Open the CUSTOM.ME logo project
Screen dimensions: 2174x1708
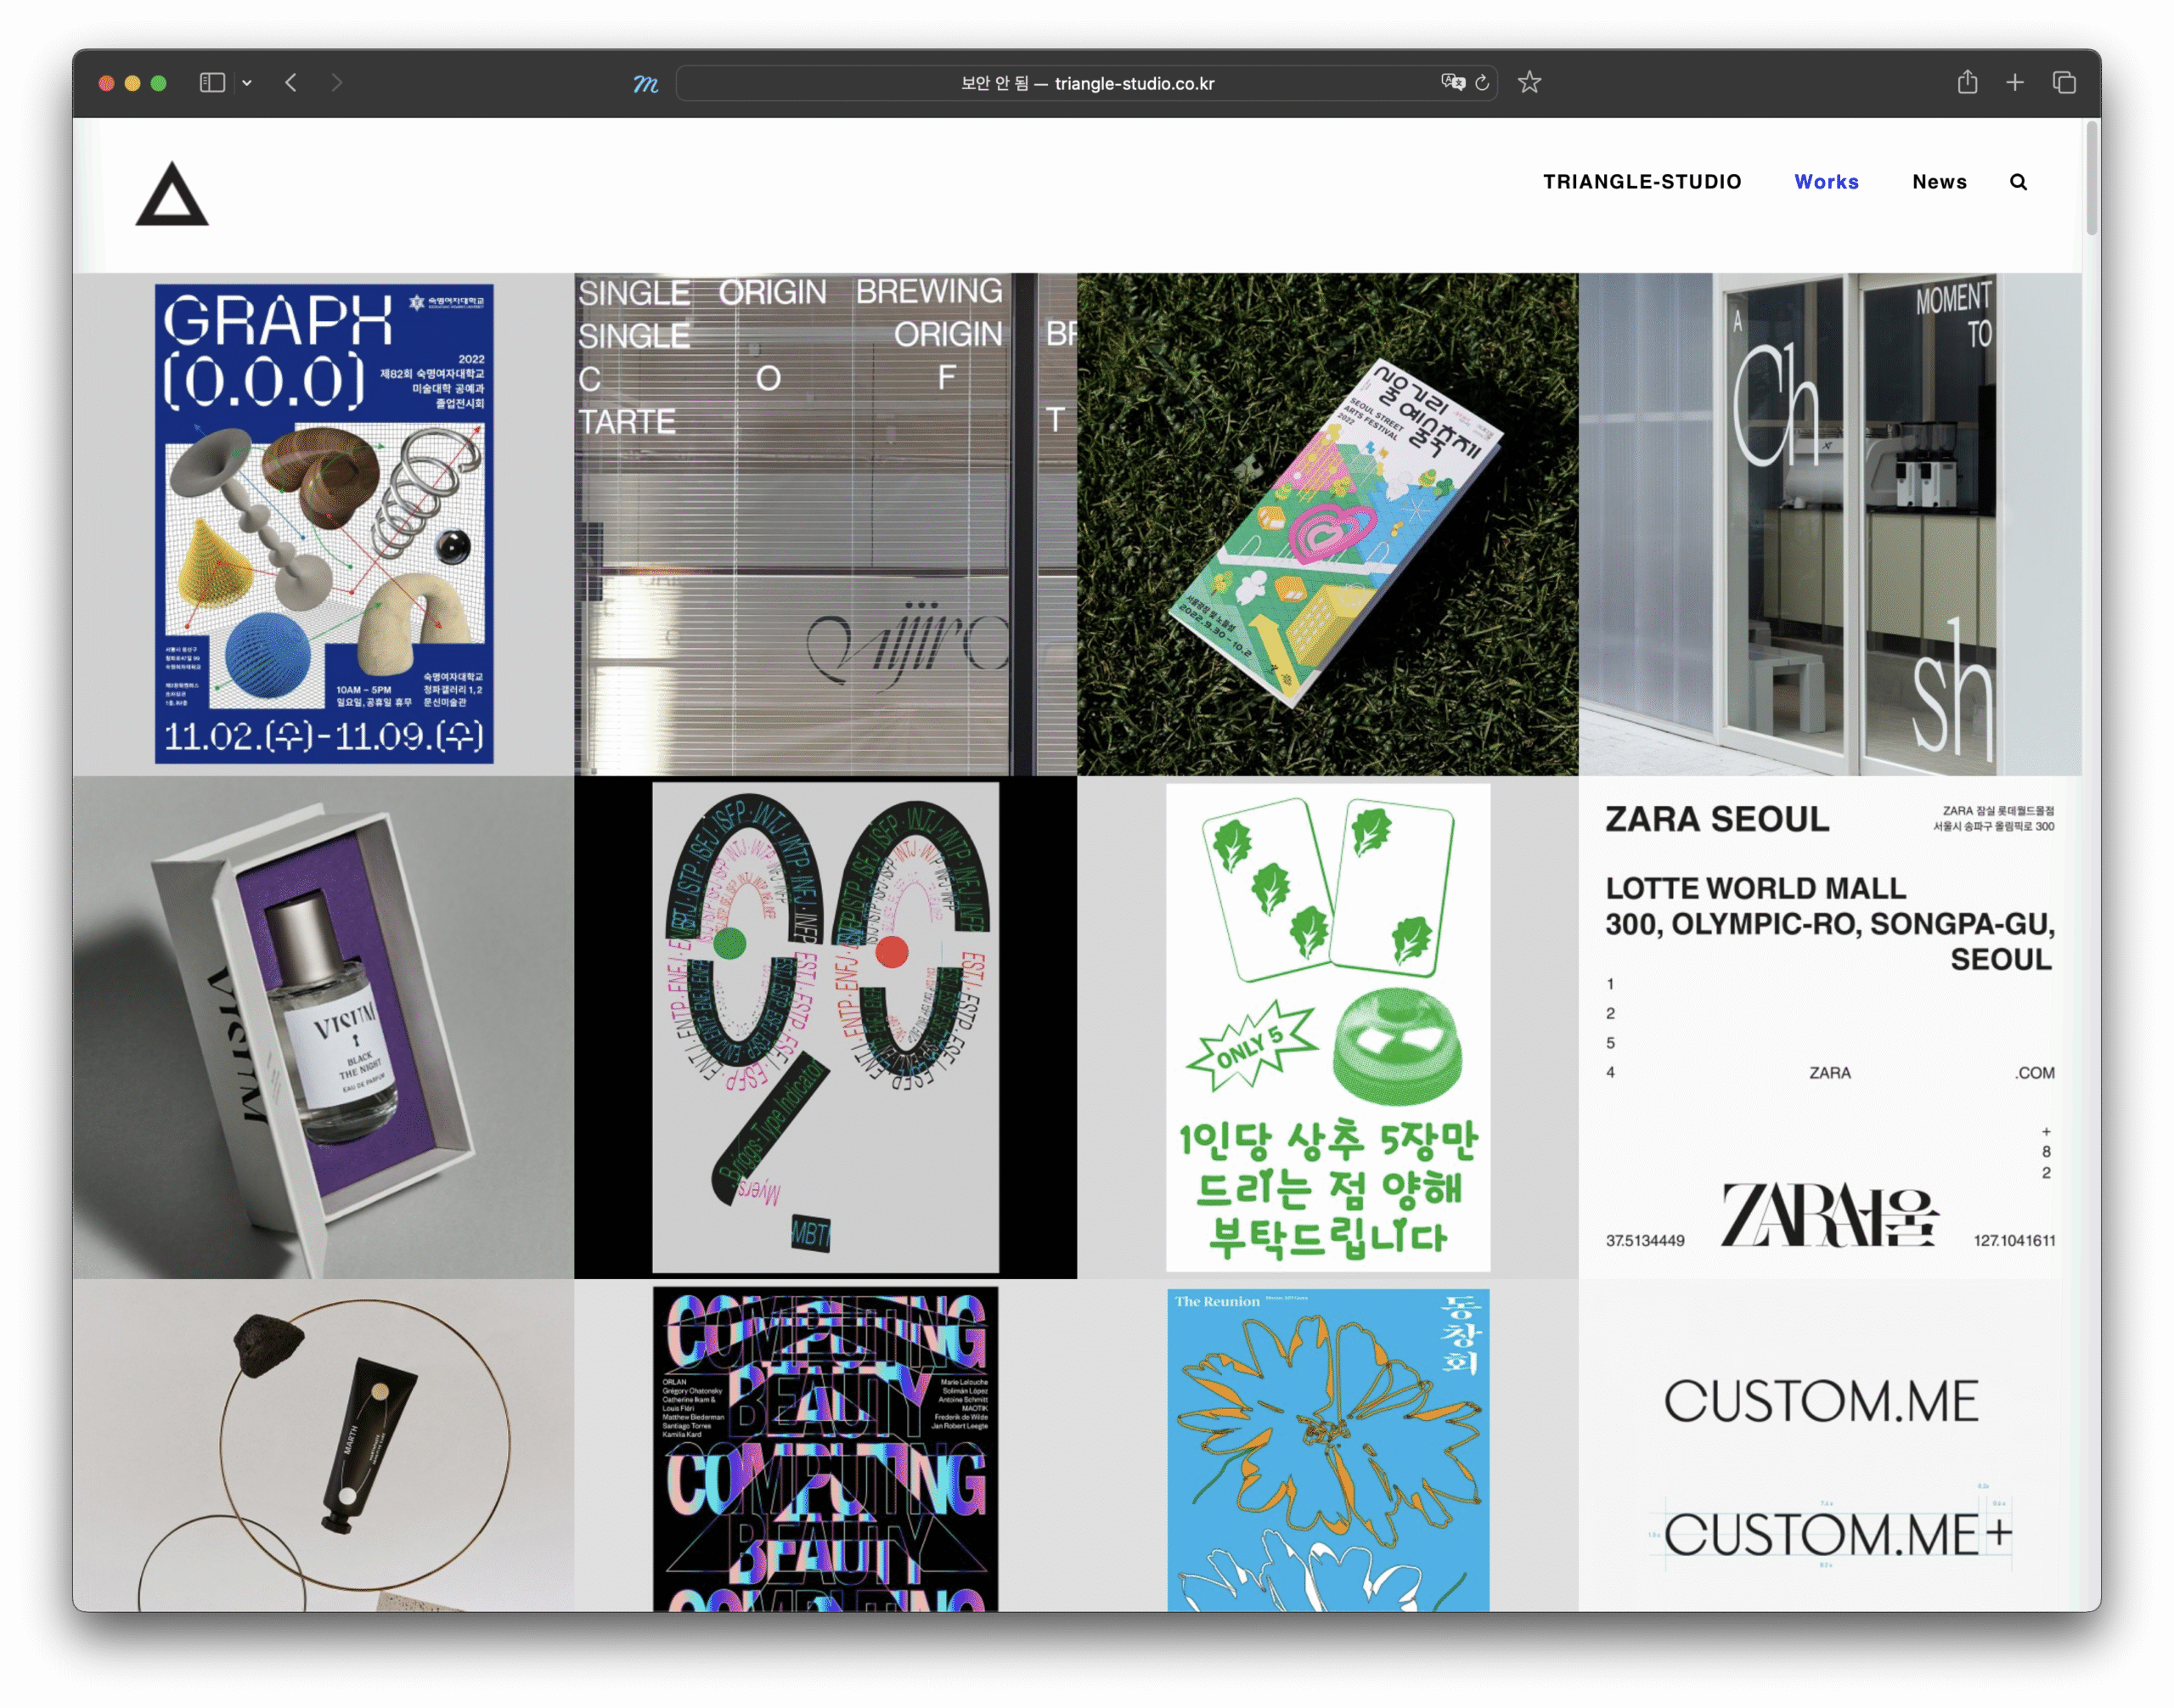1829,1445
